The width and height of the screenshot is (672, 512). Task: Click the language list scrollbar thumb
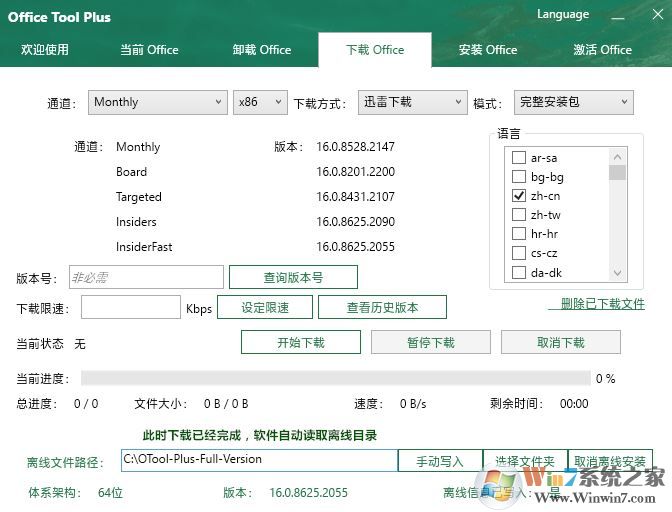tap(618, 173)
